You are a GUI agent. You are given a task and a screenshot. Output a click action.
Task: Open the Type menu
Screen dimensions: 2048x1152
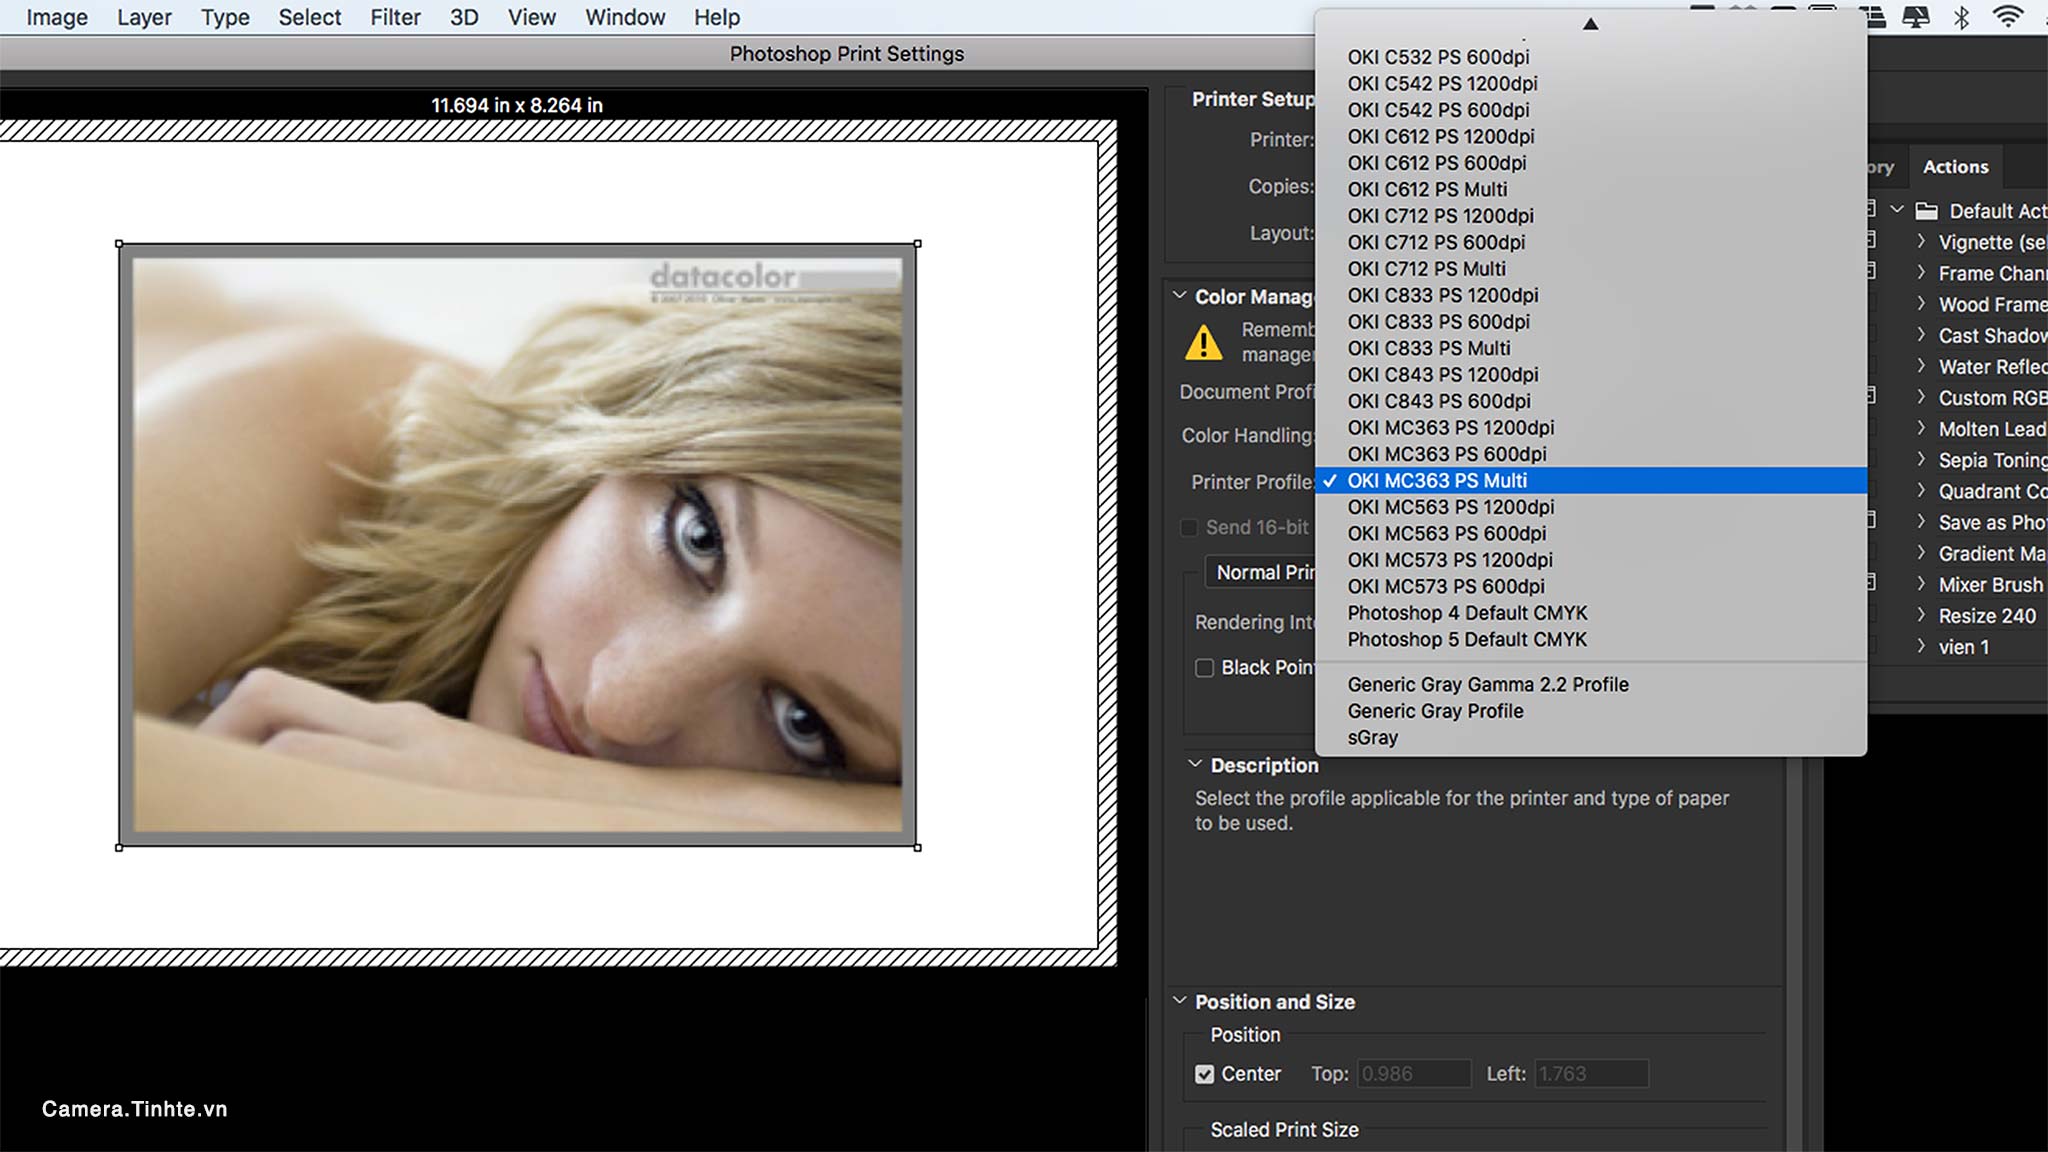coord(225,17)
